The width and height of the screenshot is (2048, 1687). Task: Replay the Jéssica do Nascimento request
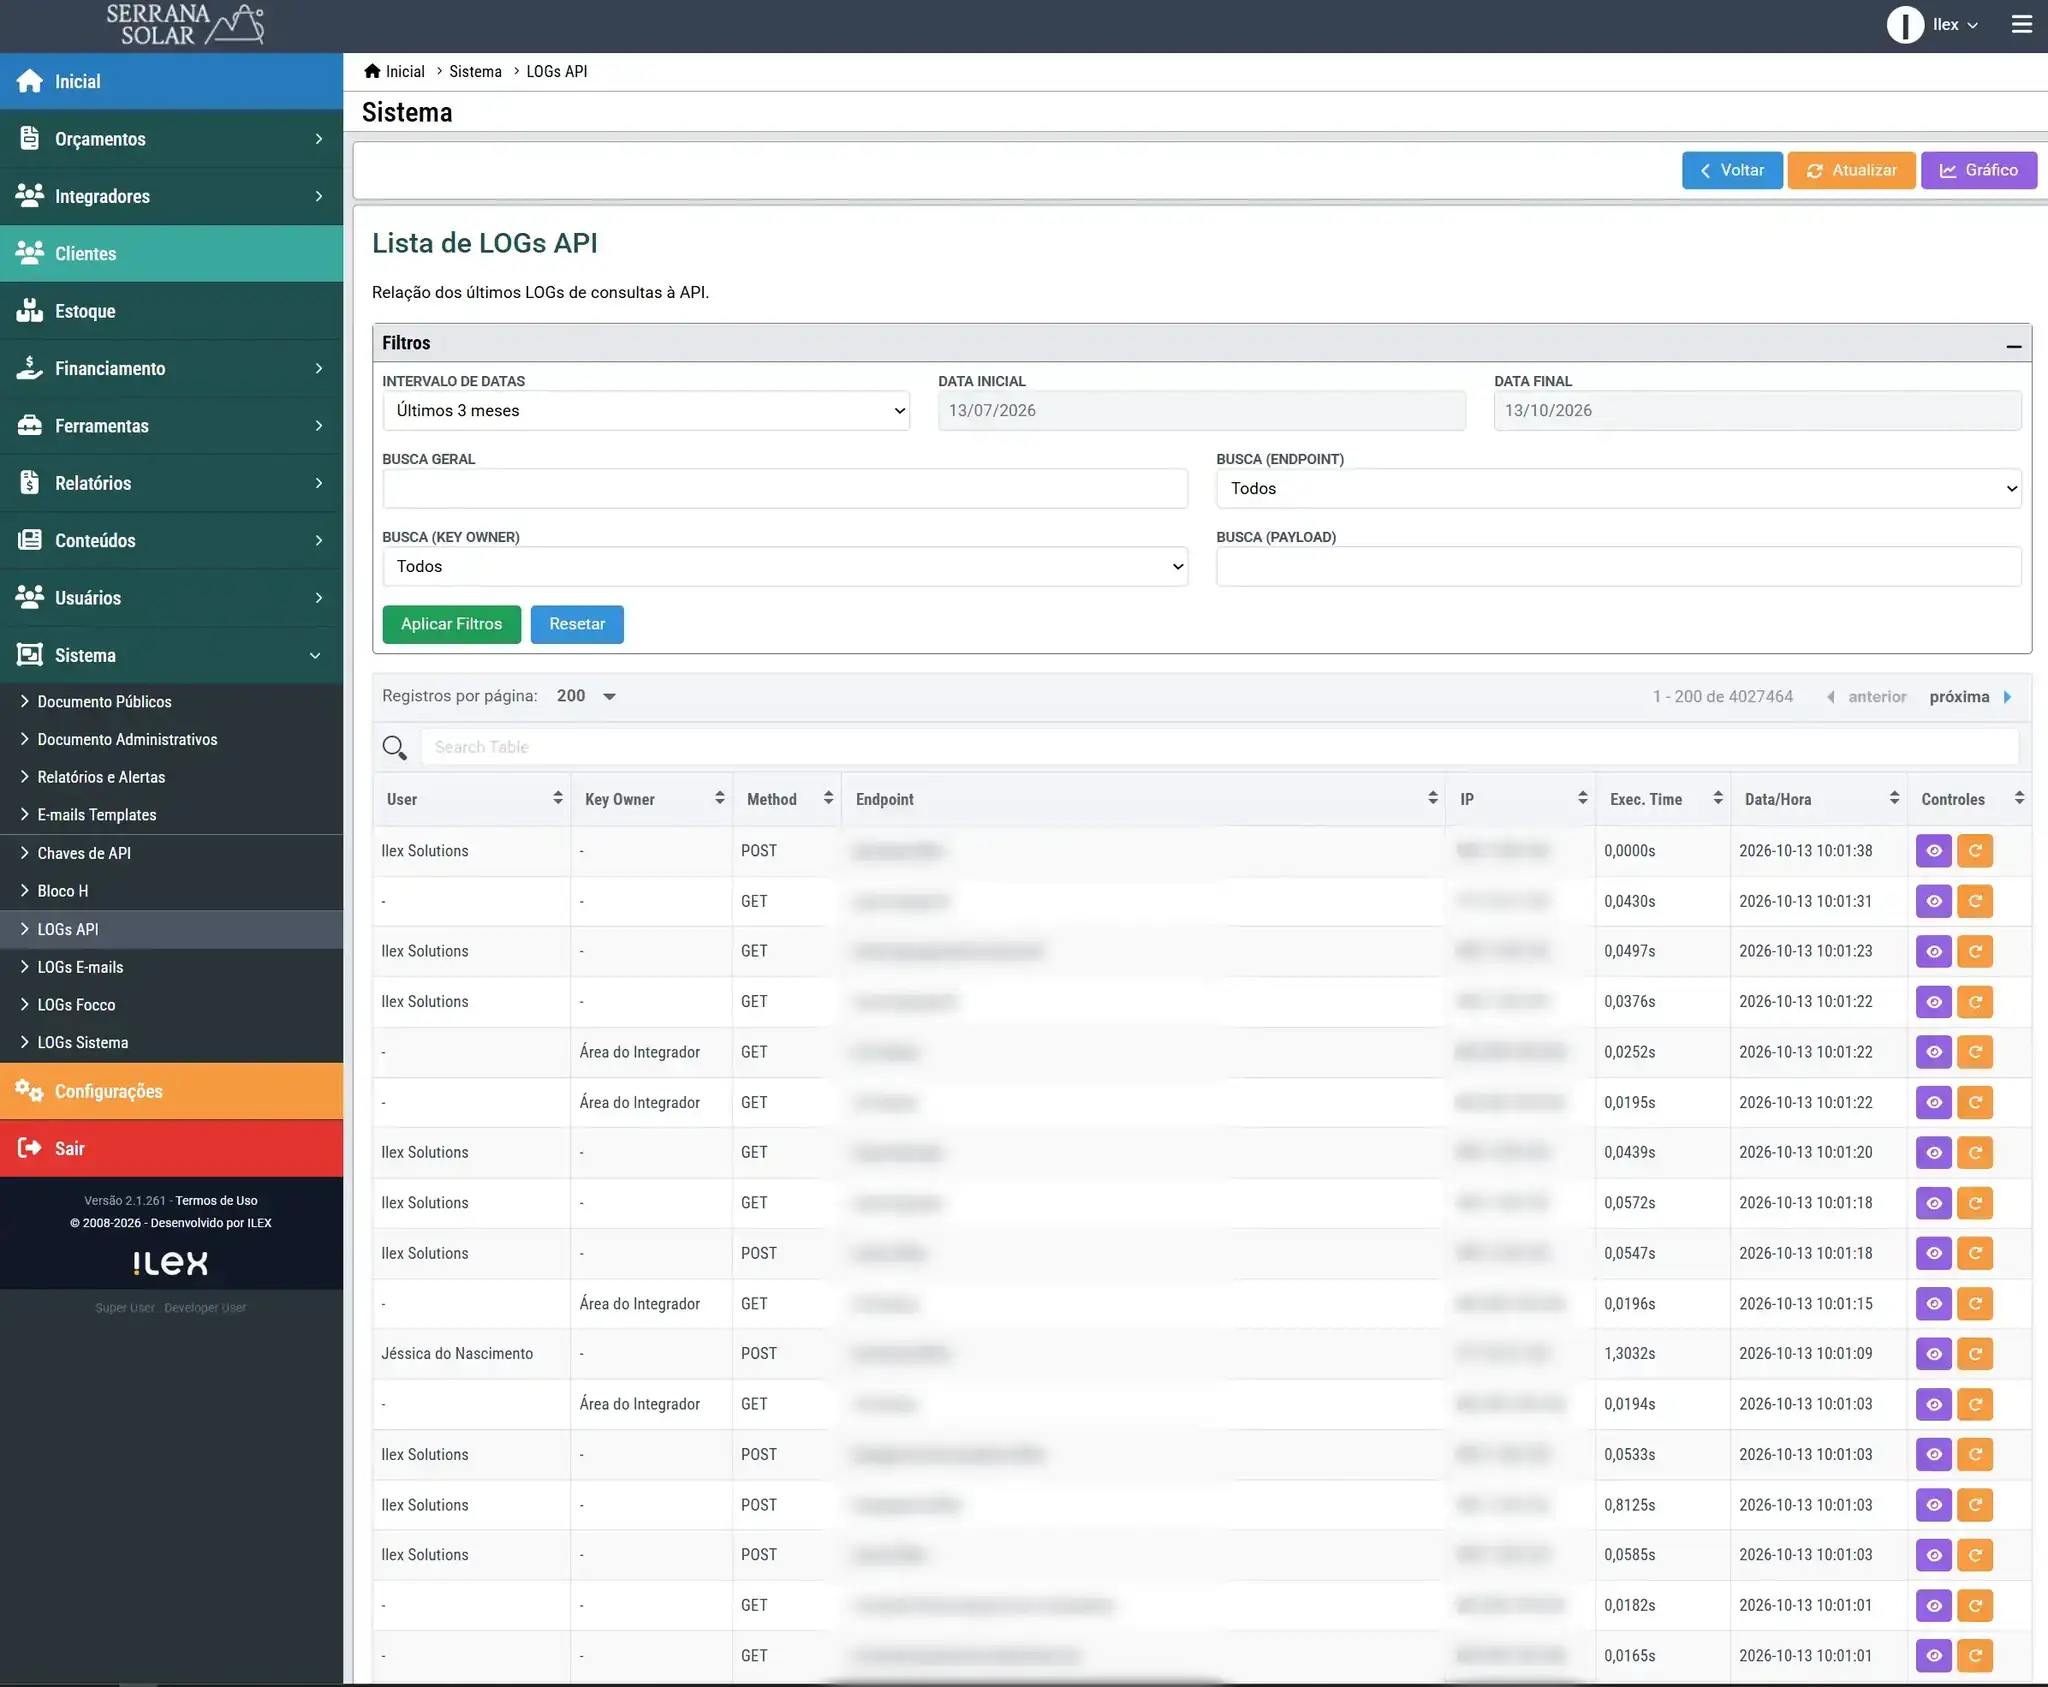click(1975, 1354)
